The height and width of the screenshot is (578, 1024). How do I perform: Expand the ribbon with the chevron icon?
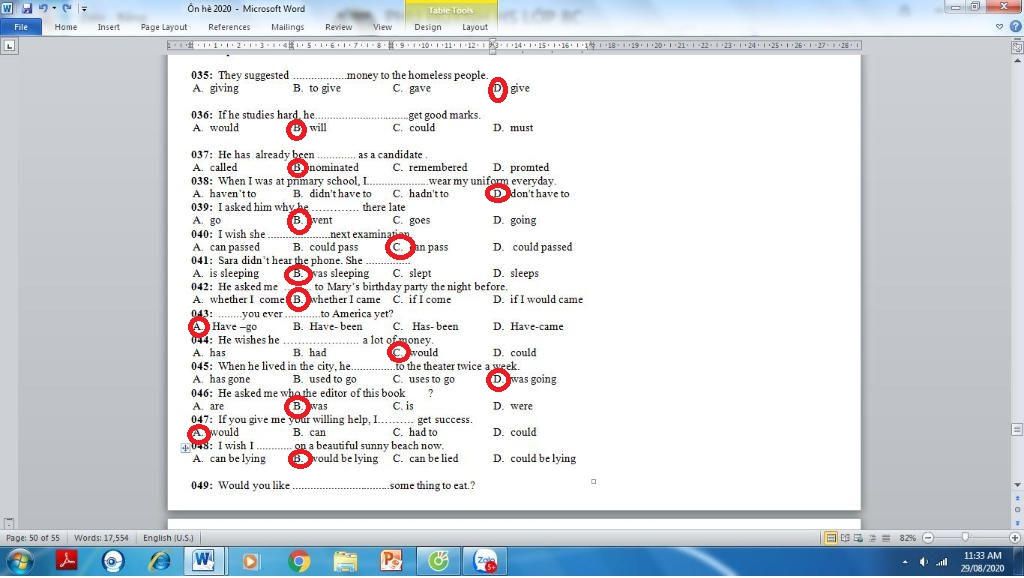(999, 27)
